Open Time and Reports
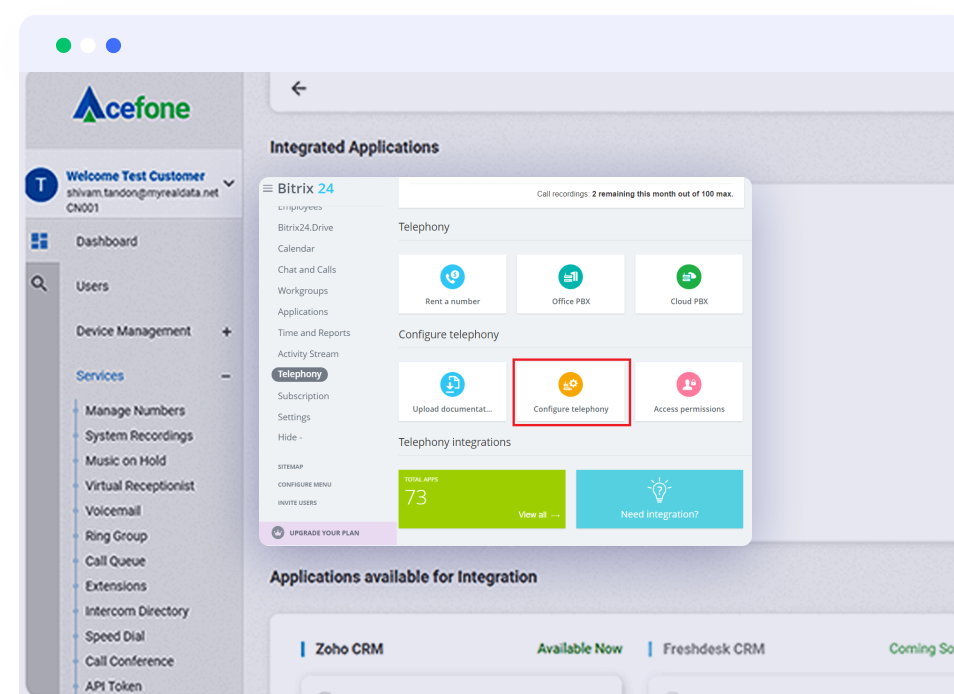This screenshot has width=954, height=694. [314, 333]
